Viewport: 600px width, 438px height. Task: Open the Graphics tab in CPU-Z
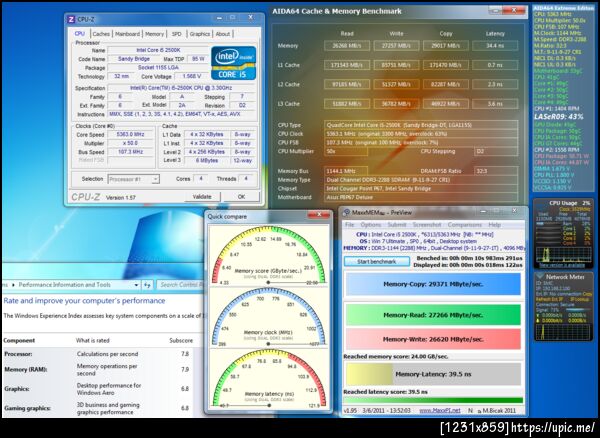[x=200, y=34]
